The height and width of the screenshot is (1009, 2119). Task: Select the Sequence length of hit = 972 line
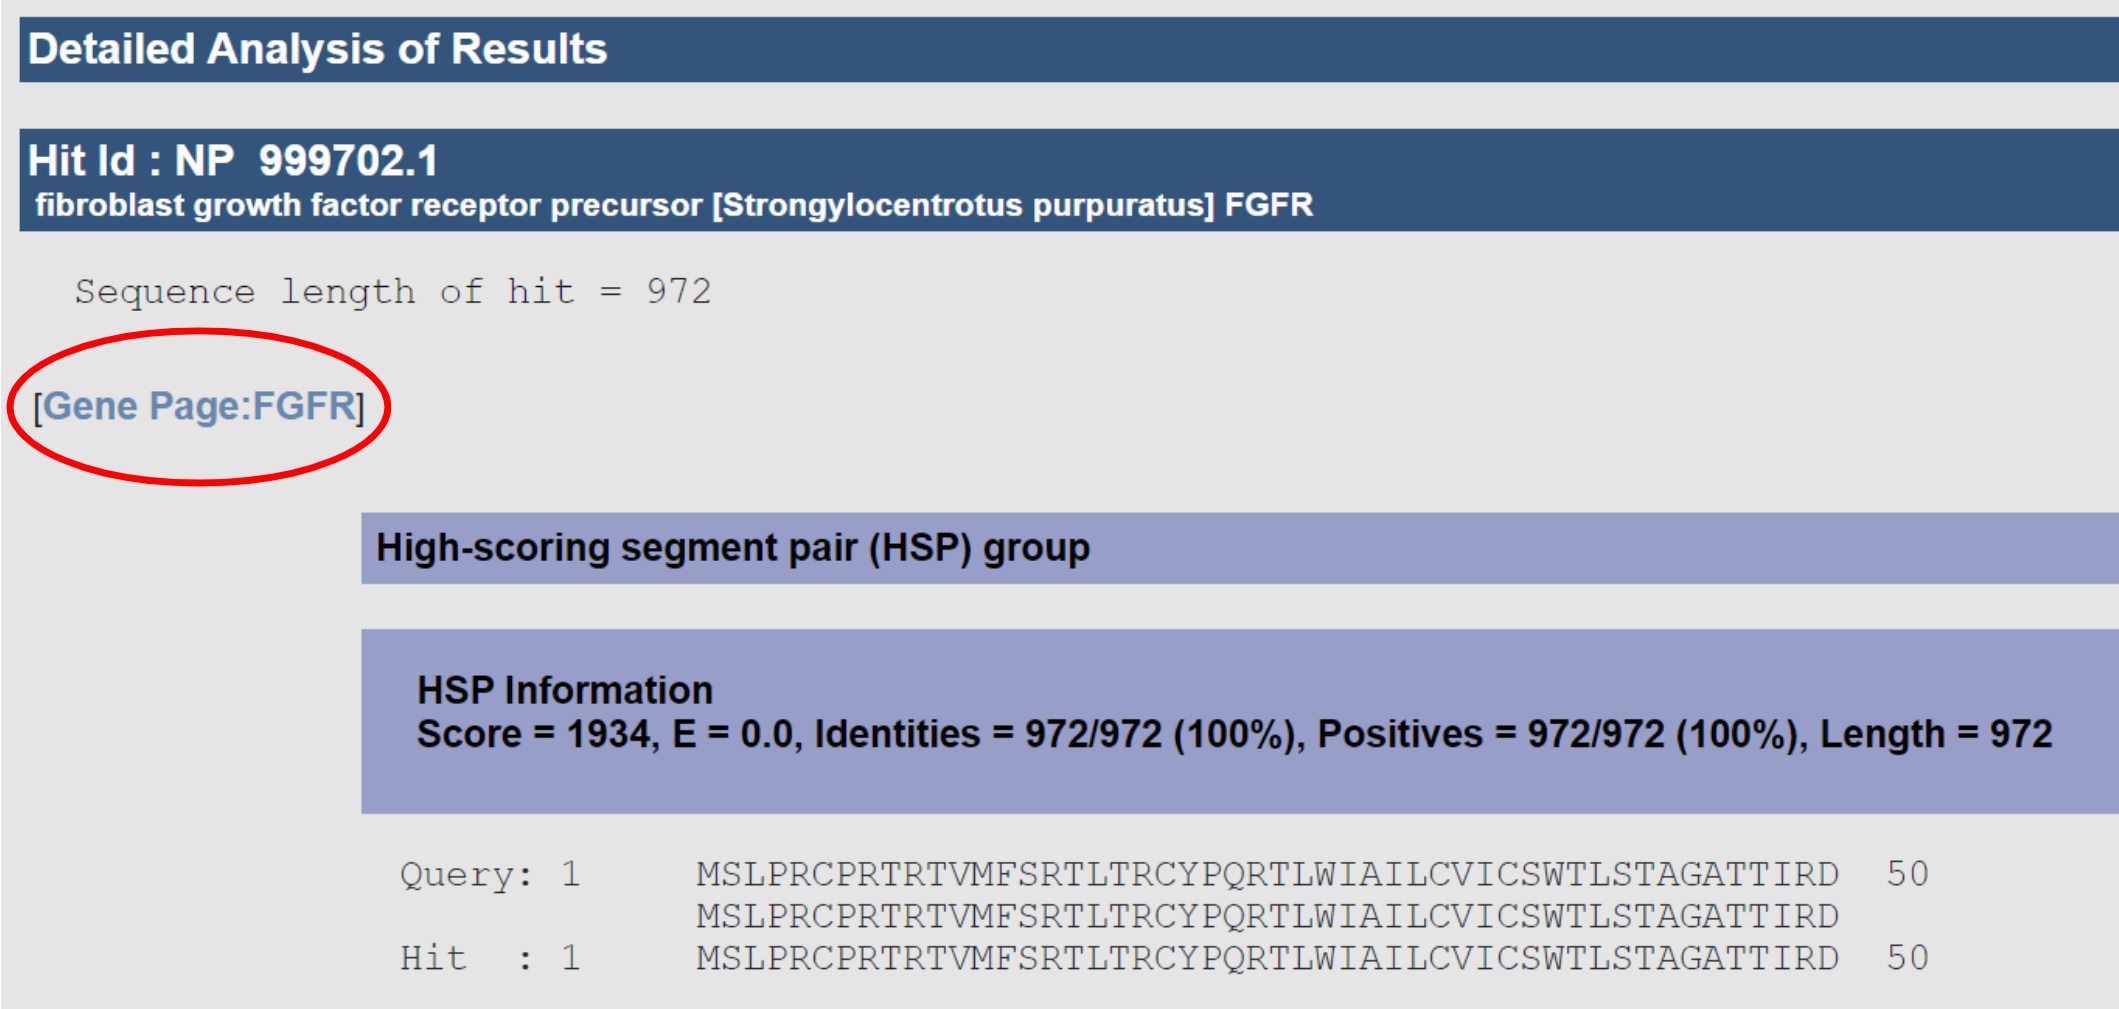pyautogui.click(x=393, y=291)
